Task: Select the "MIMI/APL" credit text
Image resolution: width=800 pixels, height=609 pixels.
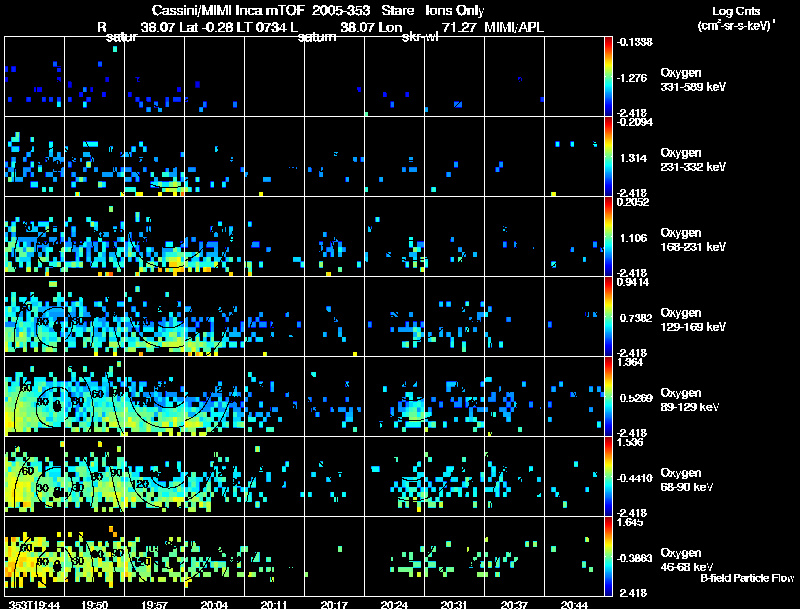Action: click(x=514, y=27)
